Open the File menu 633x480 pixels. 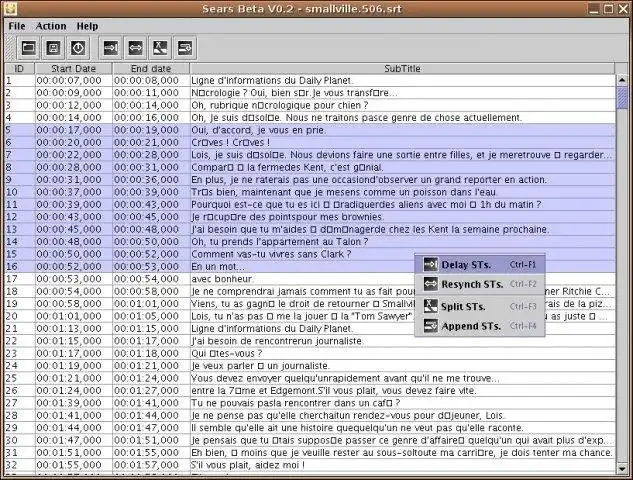(x=17, y=26)
